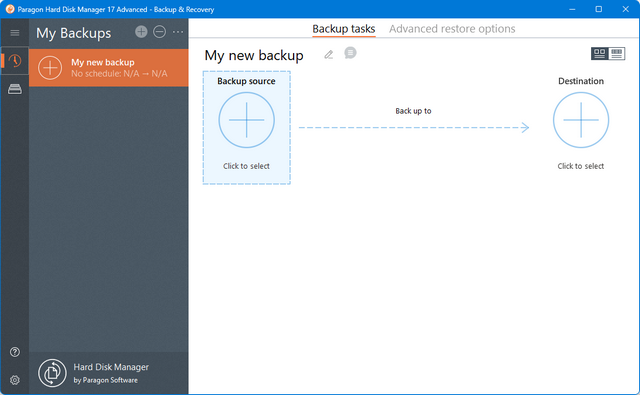Open more options ellipsis in My Backups
640x395 pixels.
coord(178,32)
